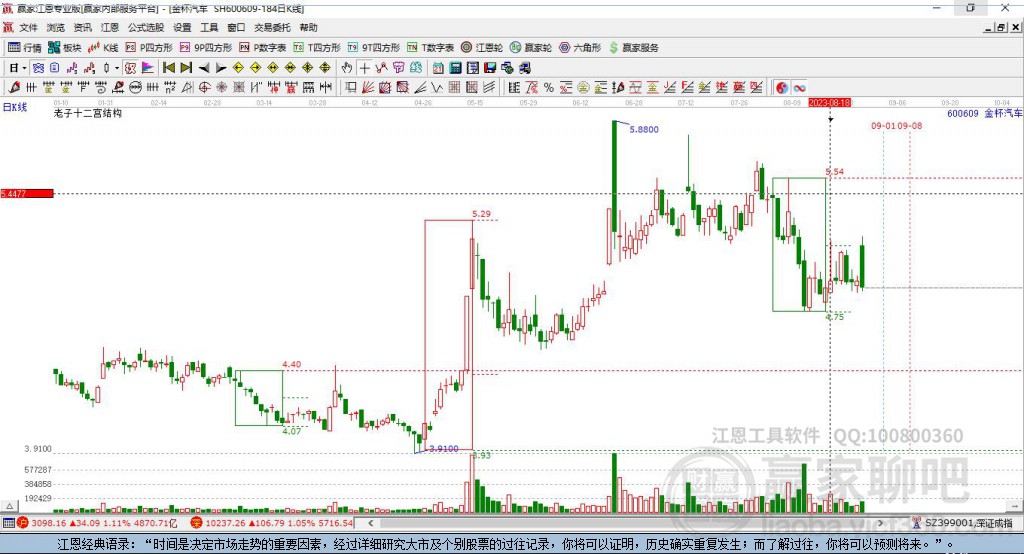Click the n² square number tool icon

(170, 88)
